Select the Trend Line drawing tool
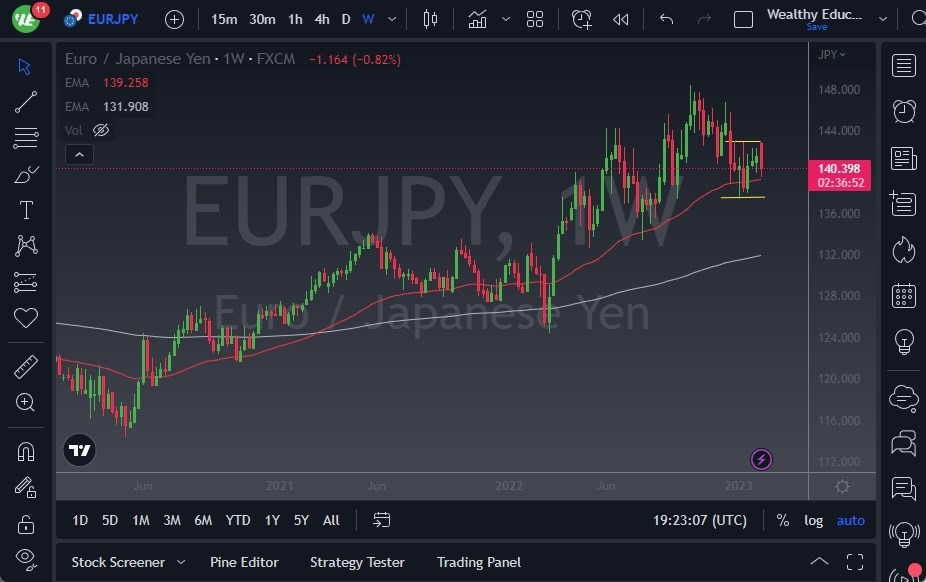Viewport: 926px width, 582px height. (x=25, y=101)
